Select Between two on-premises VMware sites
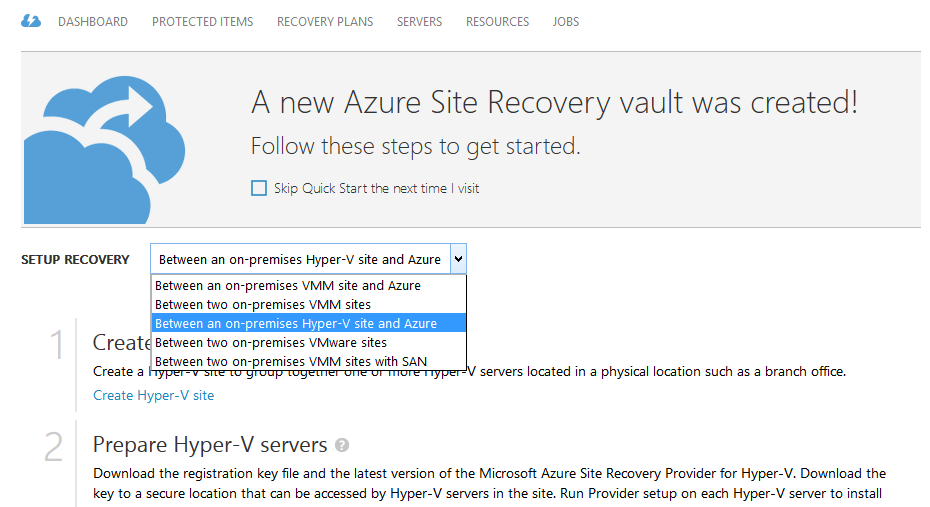The width and height of the screenshot is (930, 507). [x=271, y=342]
